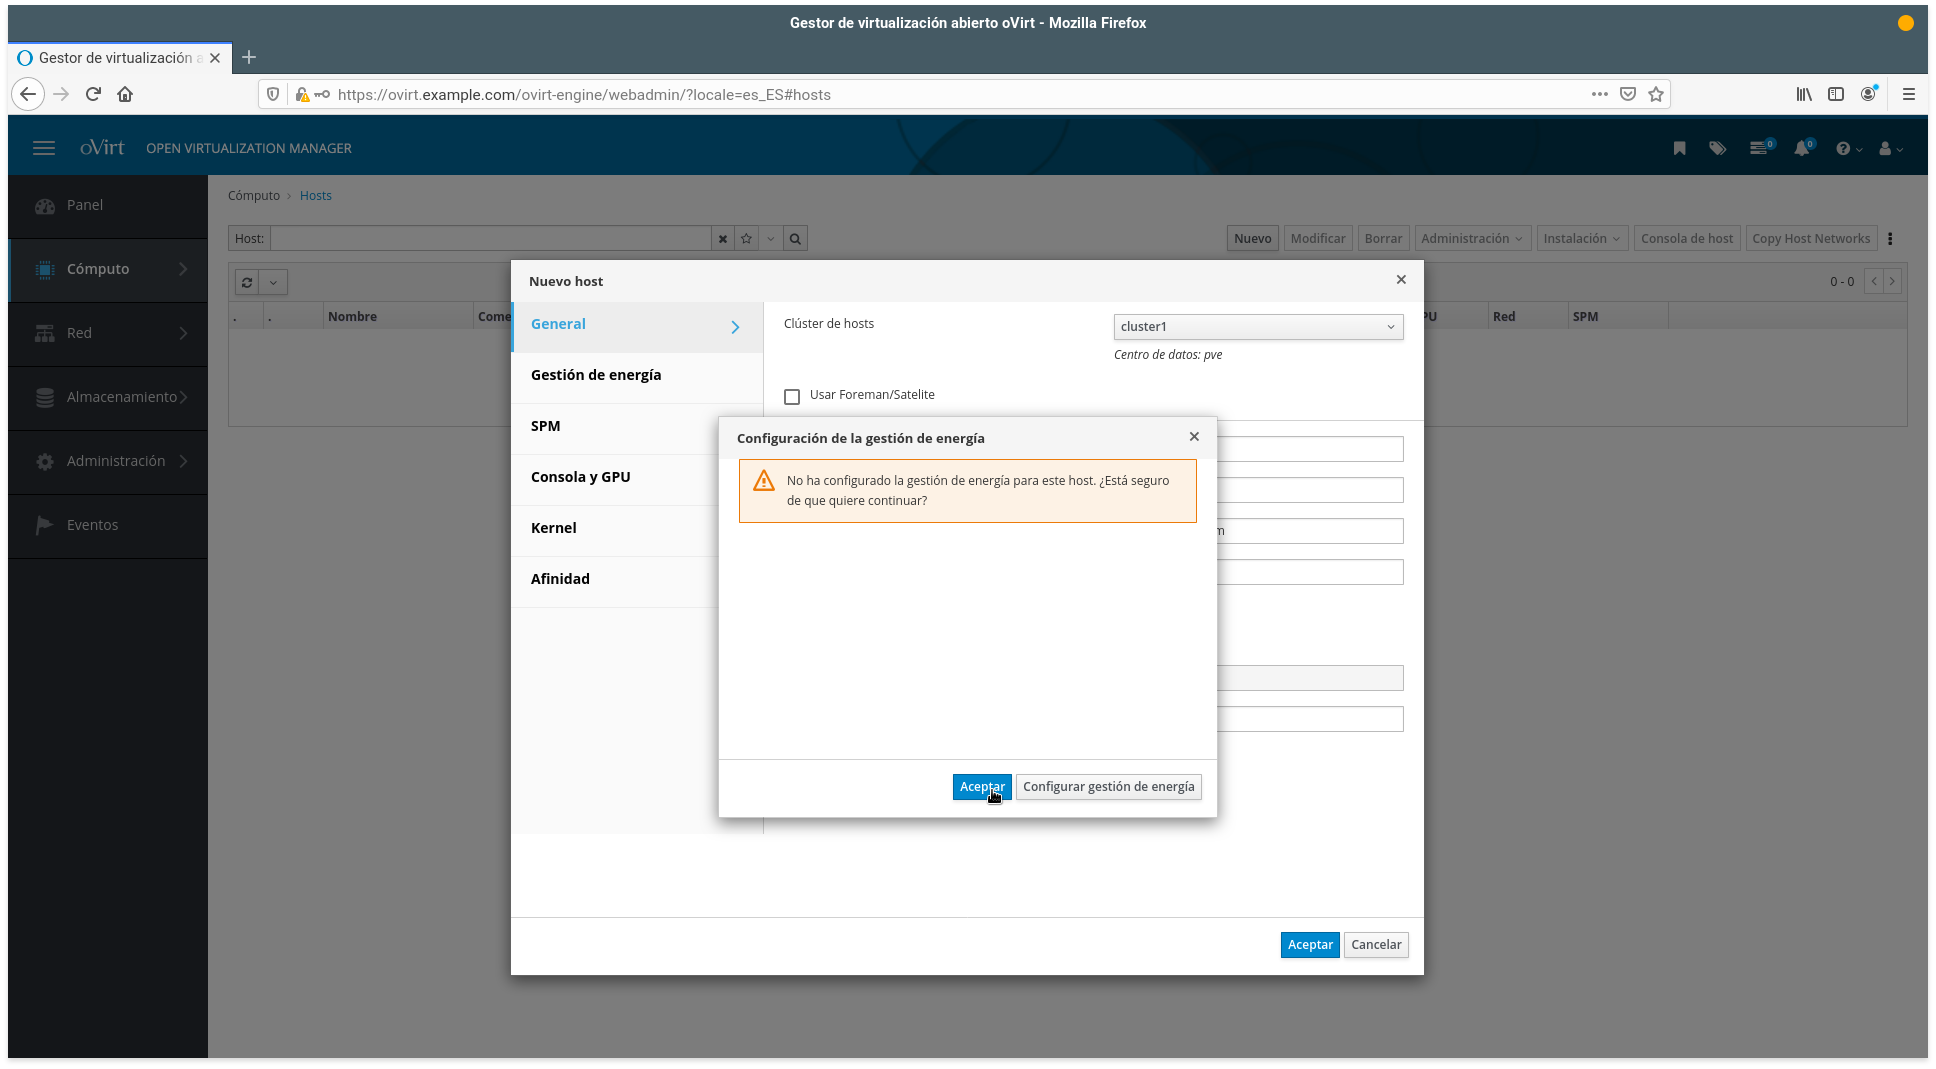This screenshot has width=1936, height=1069.
Task: Expand the help menu in header
Action: coord(1848,148)
